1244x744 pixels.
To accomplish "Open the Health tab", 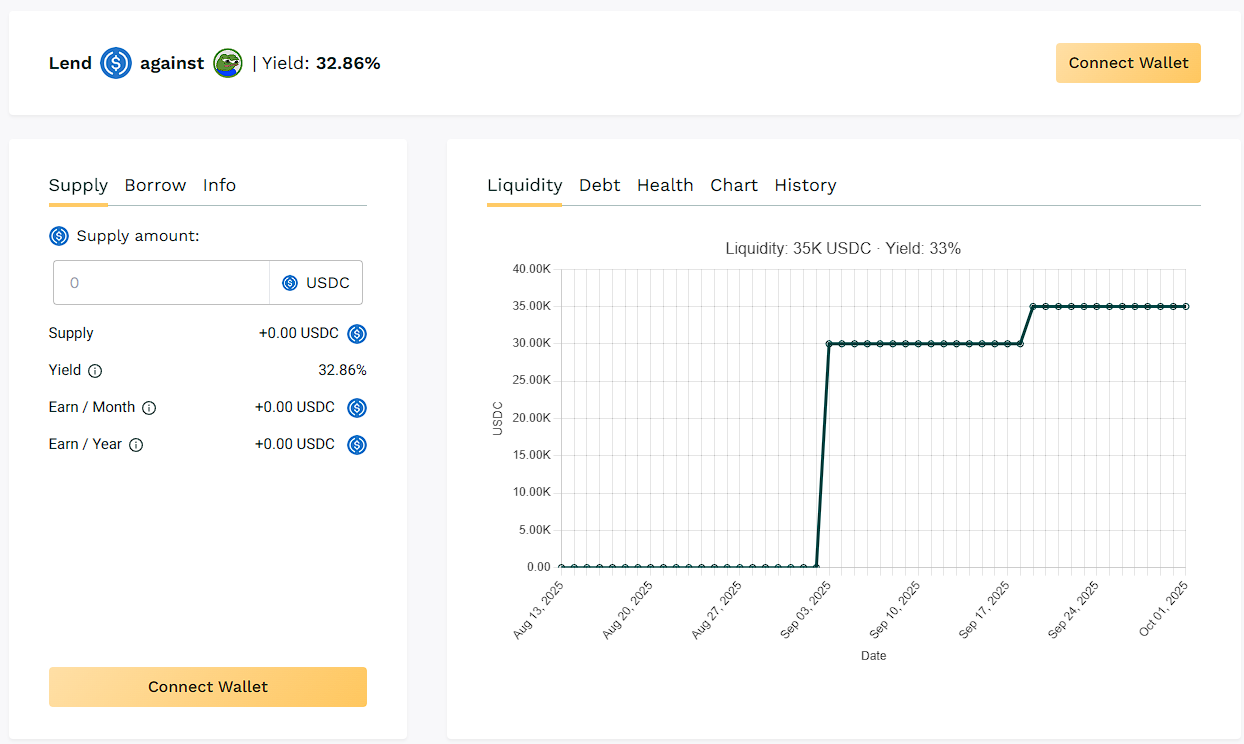I will coord(665,185).
